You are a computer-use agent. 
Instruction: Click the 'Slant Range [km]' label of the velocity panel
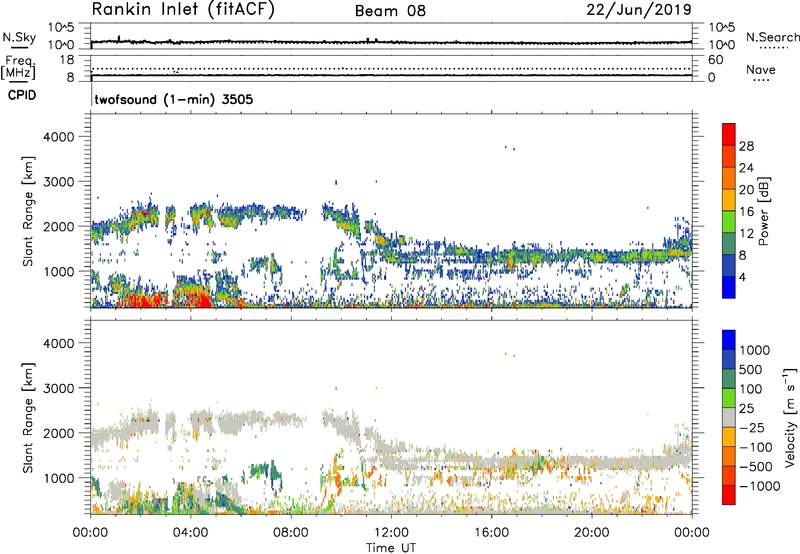tap(28, 418)
